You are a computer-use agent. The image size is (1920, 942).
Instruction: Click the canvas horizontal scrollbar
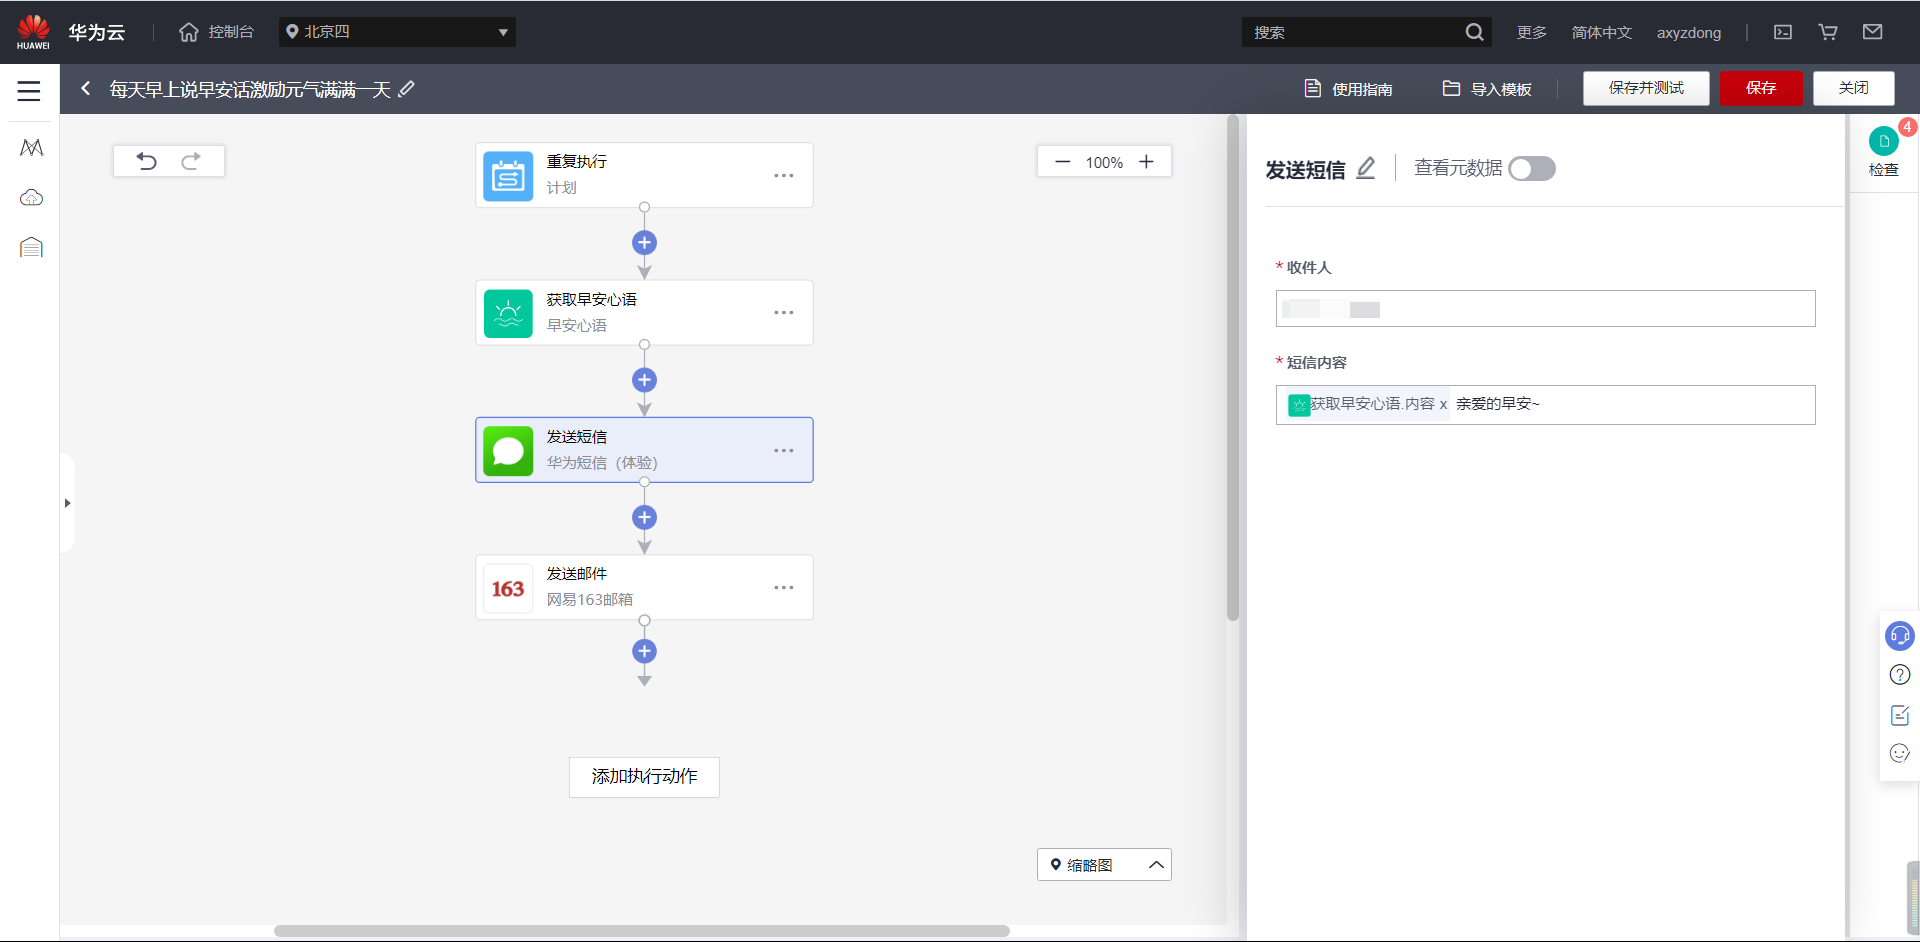(x=642, y=931)
